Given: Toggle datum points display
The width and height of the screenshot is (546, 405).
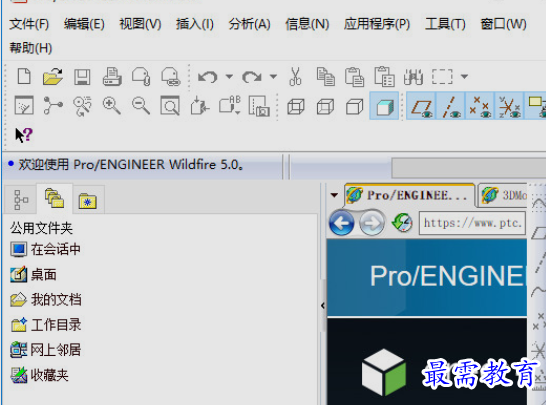Looking at the screenshot, I should 479,106.
